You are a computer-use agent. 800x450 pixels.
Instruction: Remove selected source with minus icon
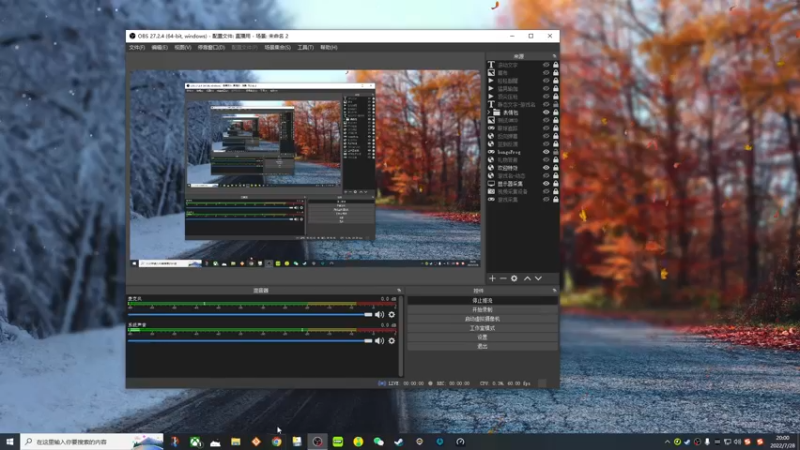[503, 278]
